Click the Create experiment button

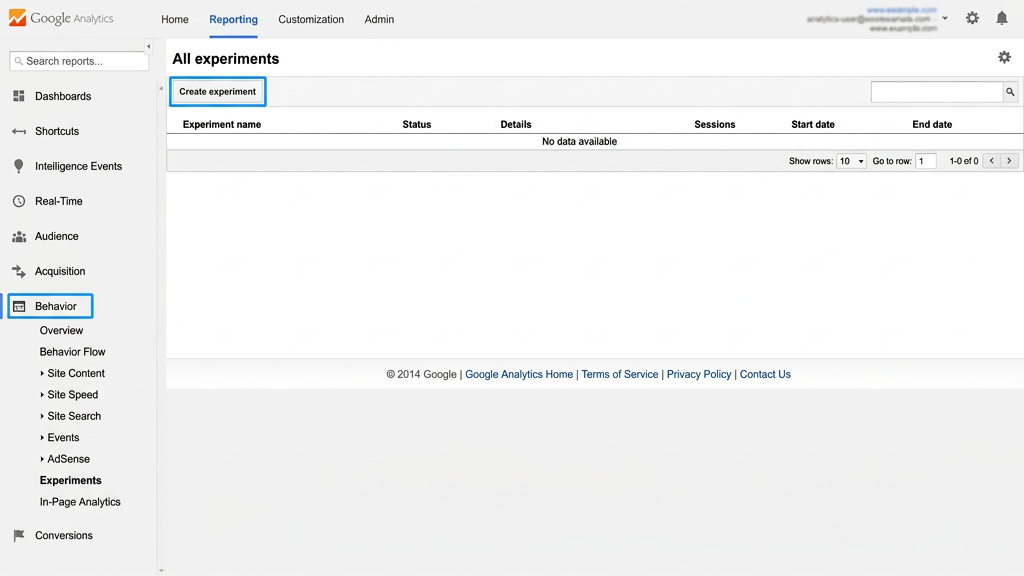217,91
